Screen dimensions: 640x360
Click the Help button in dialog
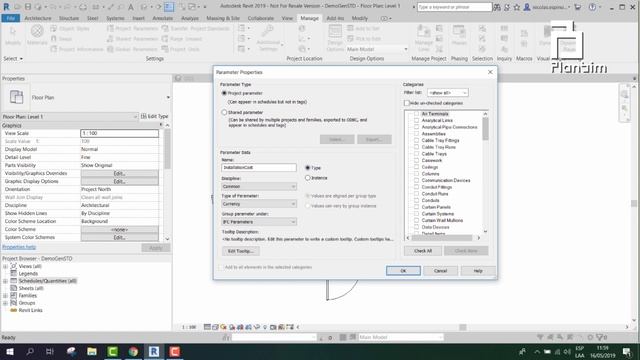[478, 271]
